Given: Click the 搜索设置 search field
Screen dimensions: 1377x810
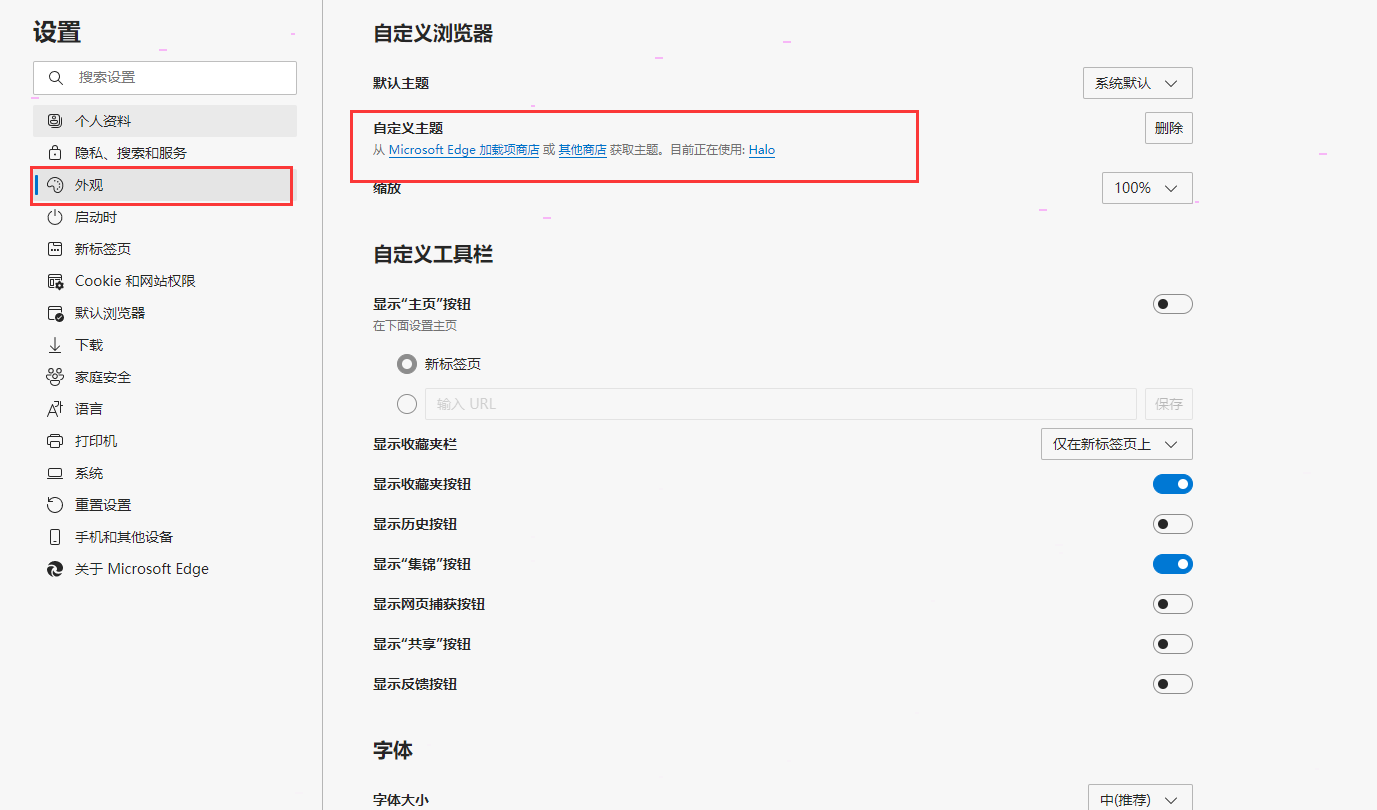Looking at the screenshot, I should [164, 77].
